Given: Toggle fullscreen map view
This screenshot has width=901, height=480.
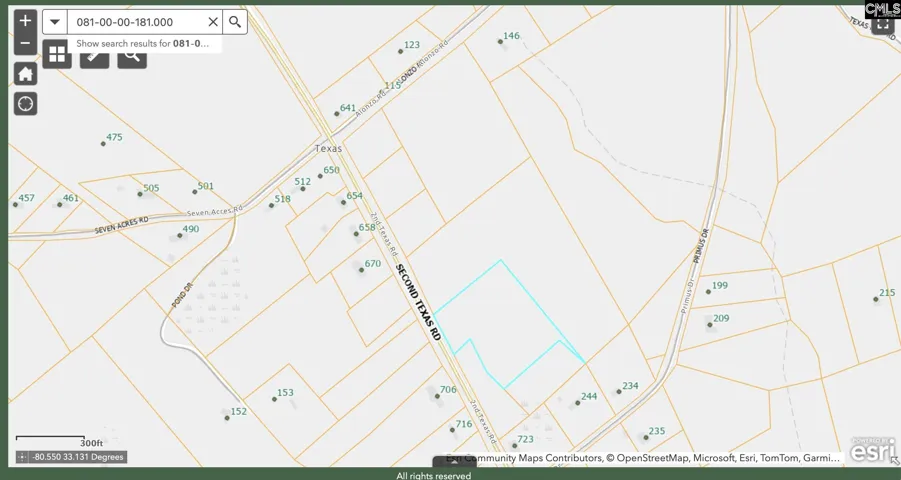Looking at the screenshot, I should 882,24.
